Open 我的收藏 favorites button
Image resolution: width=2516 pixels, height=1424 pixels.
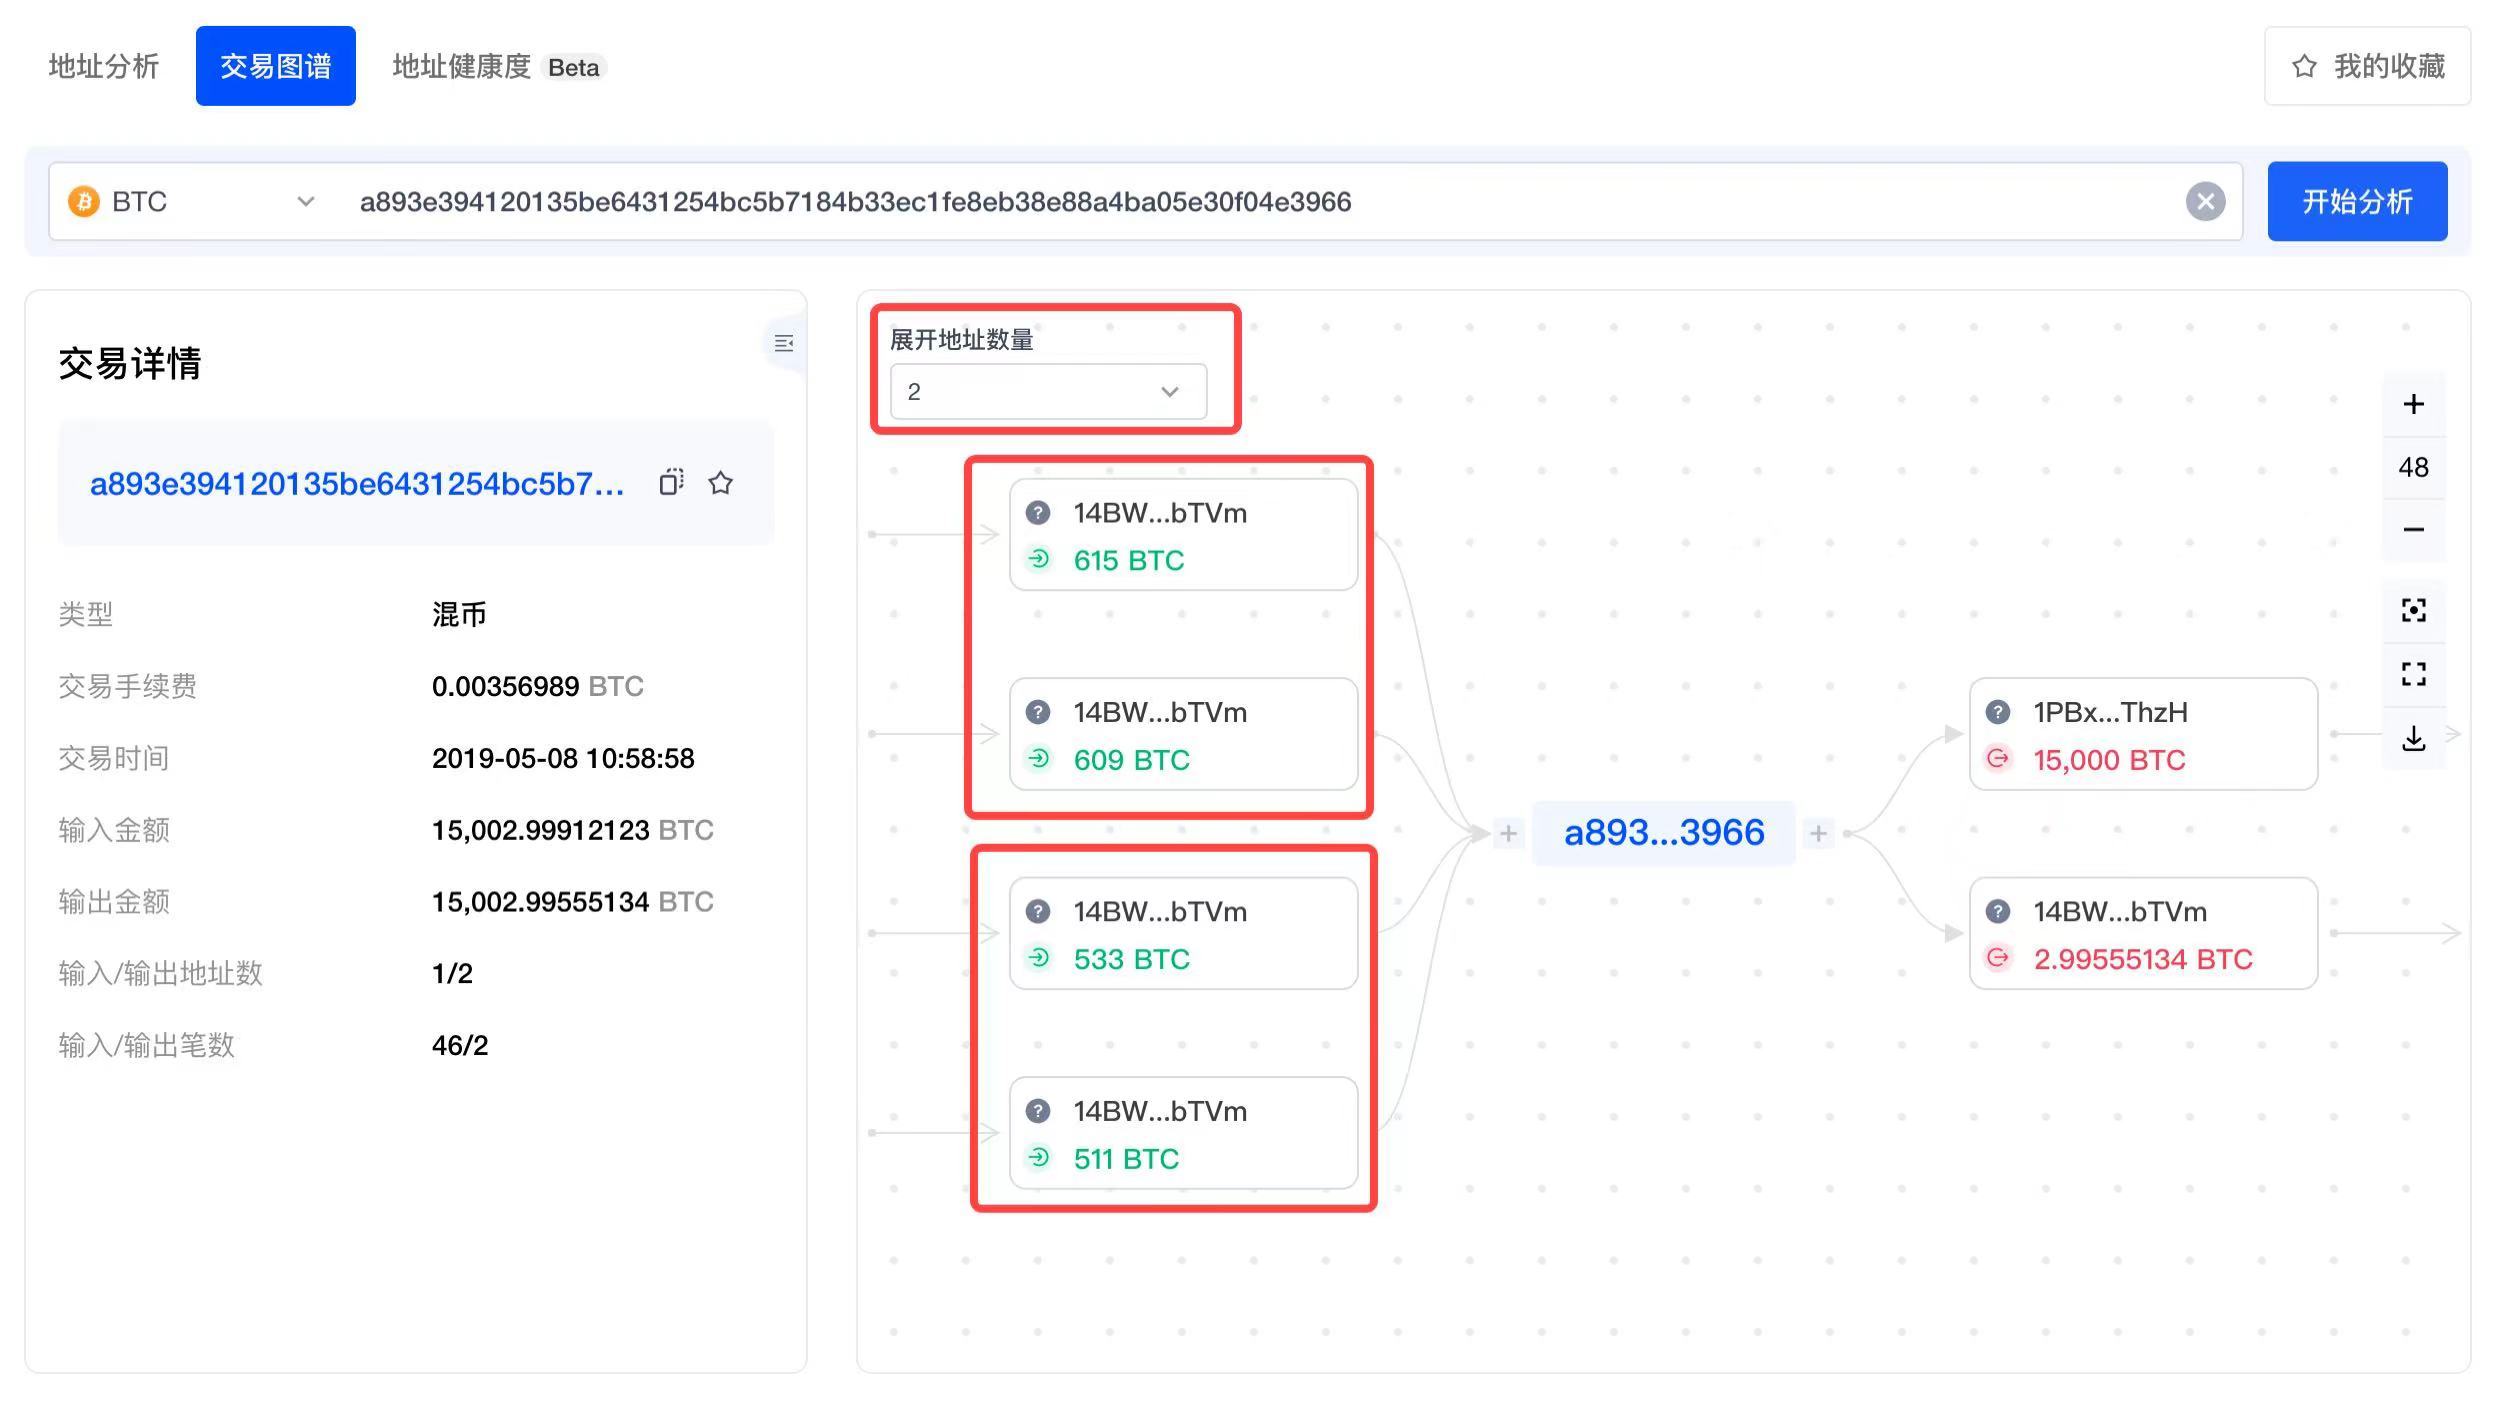point(2367,66)
